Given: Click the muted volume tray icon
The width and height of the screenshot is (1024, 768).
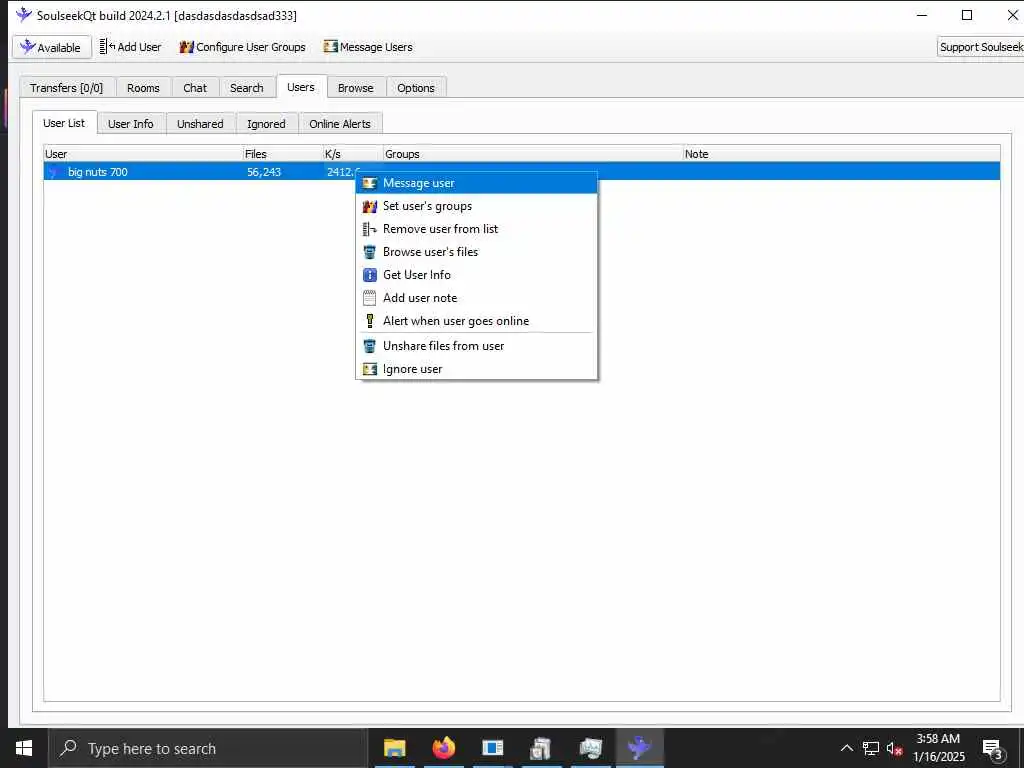Looking at the screenshot, I should pos(895,749).
